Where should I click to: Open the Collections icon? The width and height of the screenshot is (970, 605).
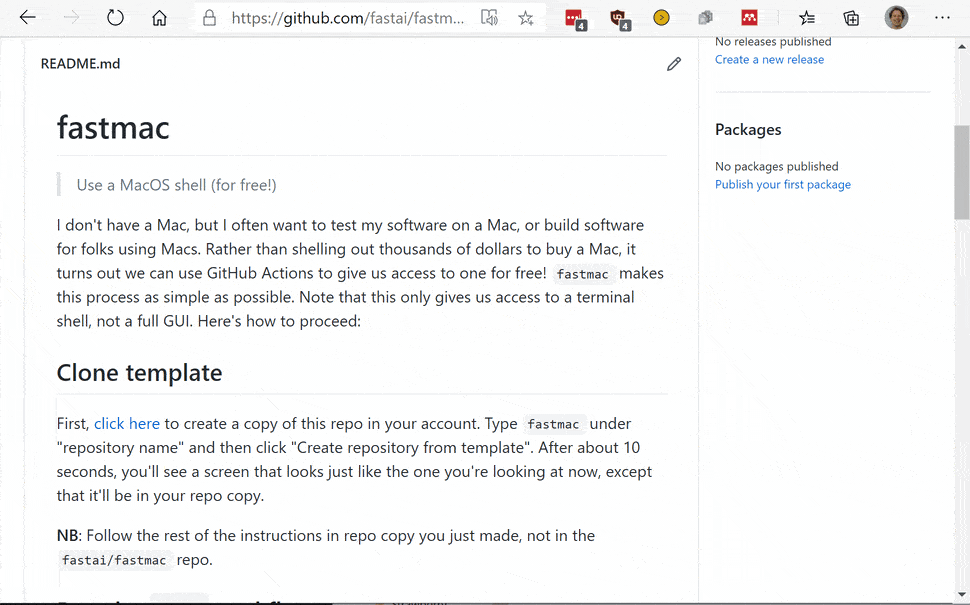click(x=851, y=18)
